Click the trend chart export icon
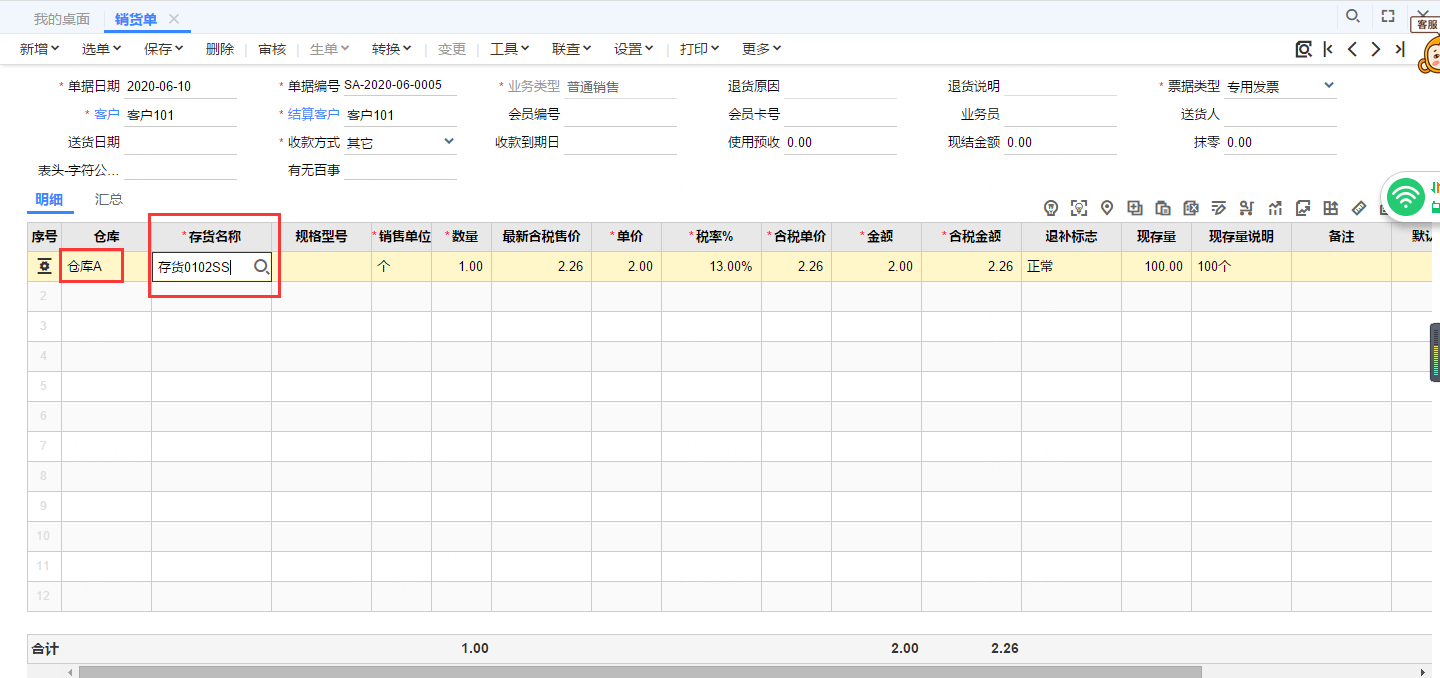1440x678 pixels. (1303, 208)
